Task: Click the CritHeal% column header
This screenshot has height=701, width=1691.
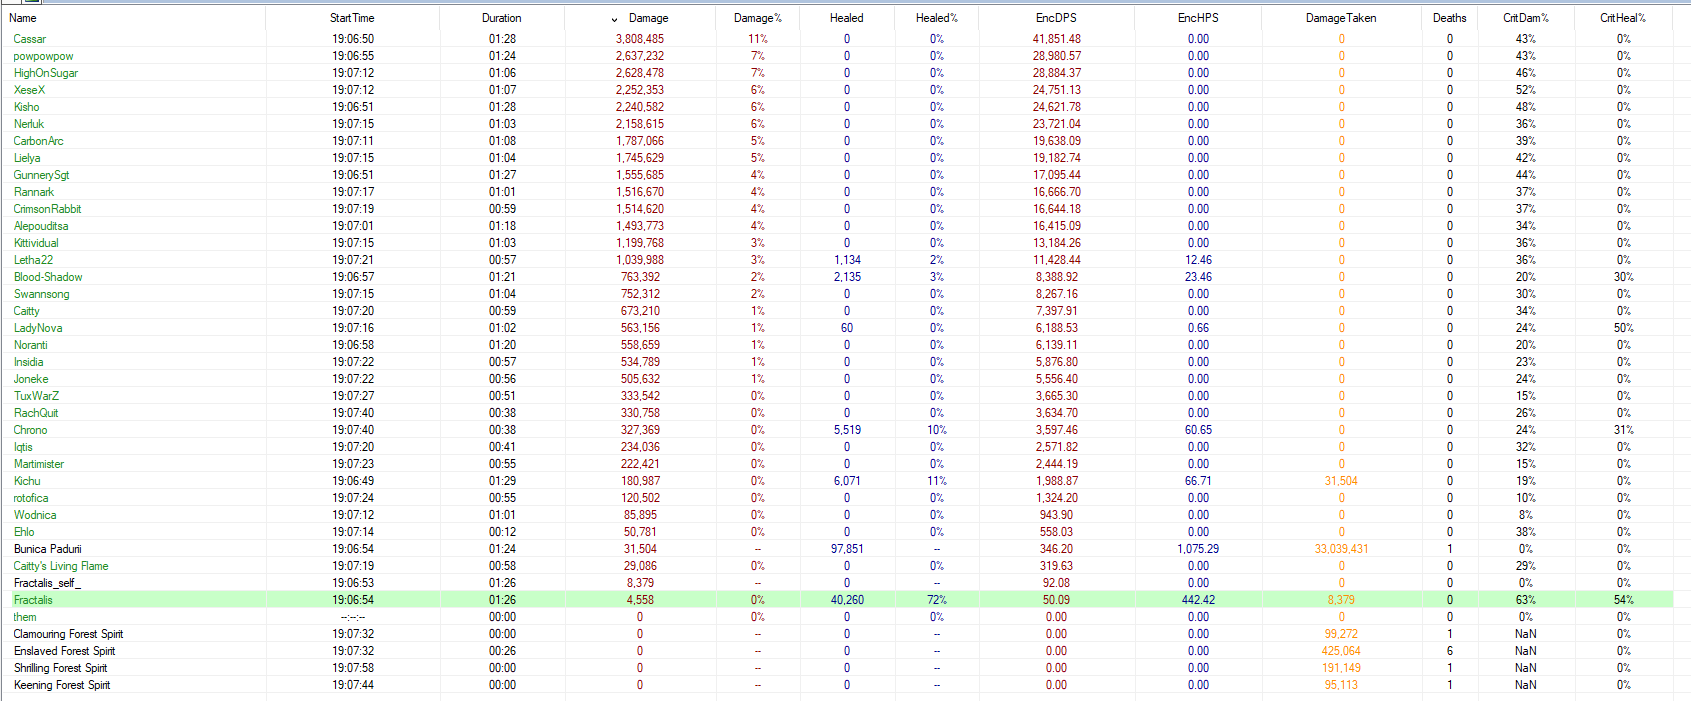Action: 1622,18
